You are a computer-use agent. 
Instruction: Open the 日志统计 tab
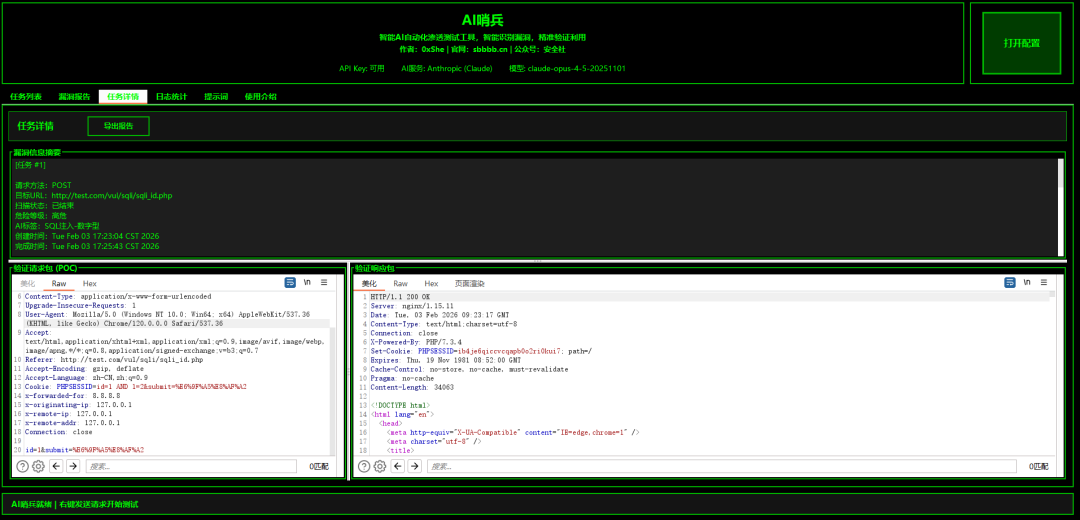pyautogui.click(x=171, y=97)
